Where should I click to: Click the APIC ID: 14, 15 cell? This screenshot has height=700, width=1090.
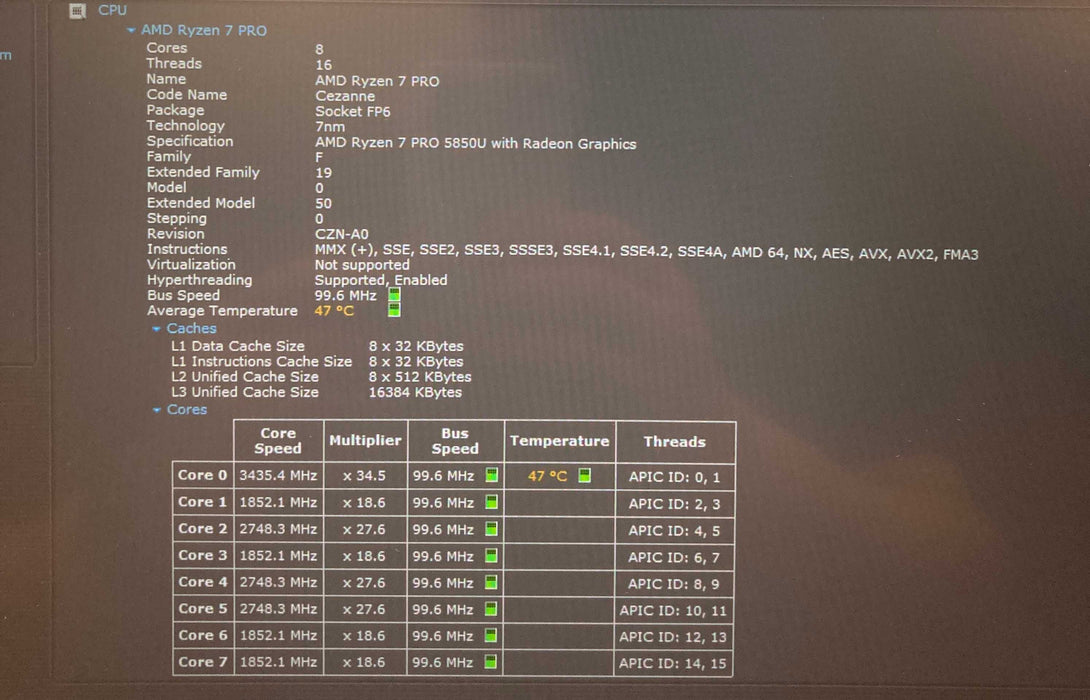[x=673, y=663]
